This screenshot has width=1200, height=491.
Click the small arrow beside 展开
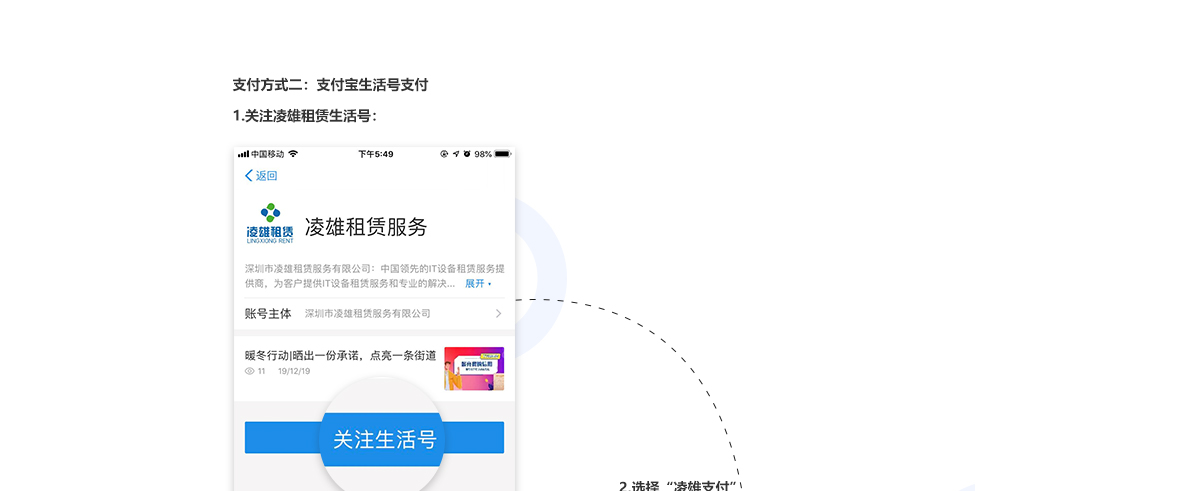click(490, 285)
